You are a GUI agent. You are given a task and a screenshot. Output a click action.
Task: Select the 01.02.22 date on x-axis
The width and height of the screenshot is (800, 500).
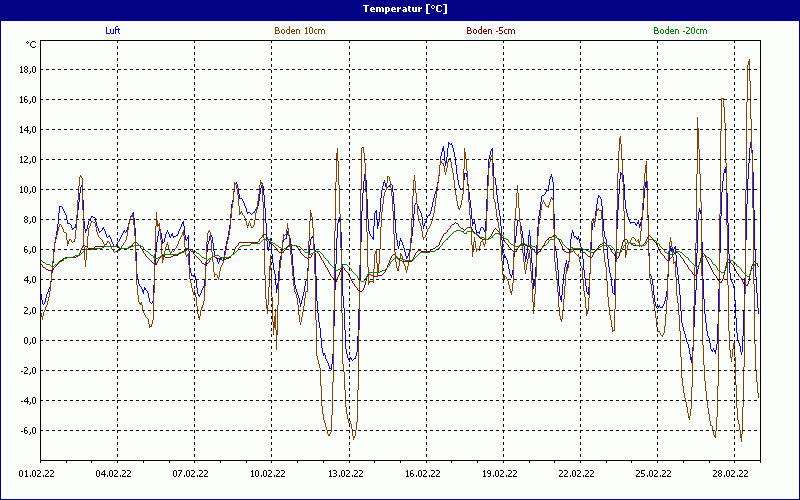point(37,475)
